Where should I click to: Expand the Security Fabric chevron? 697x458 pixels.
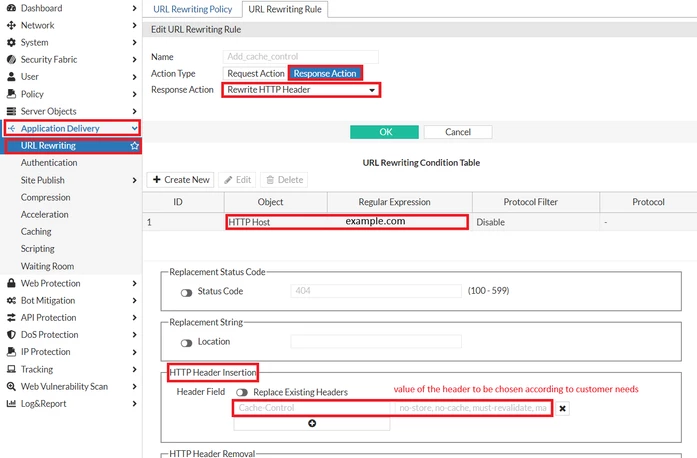pyautogui.click(x=134, y=60)
